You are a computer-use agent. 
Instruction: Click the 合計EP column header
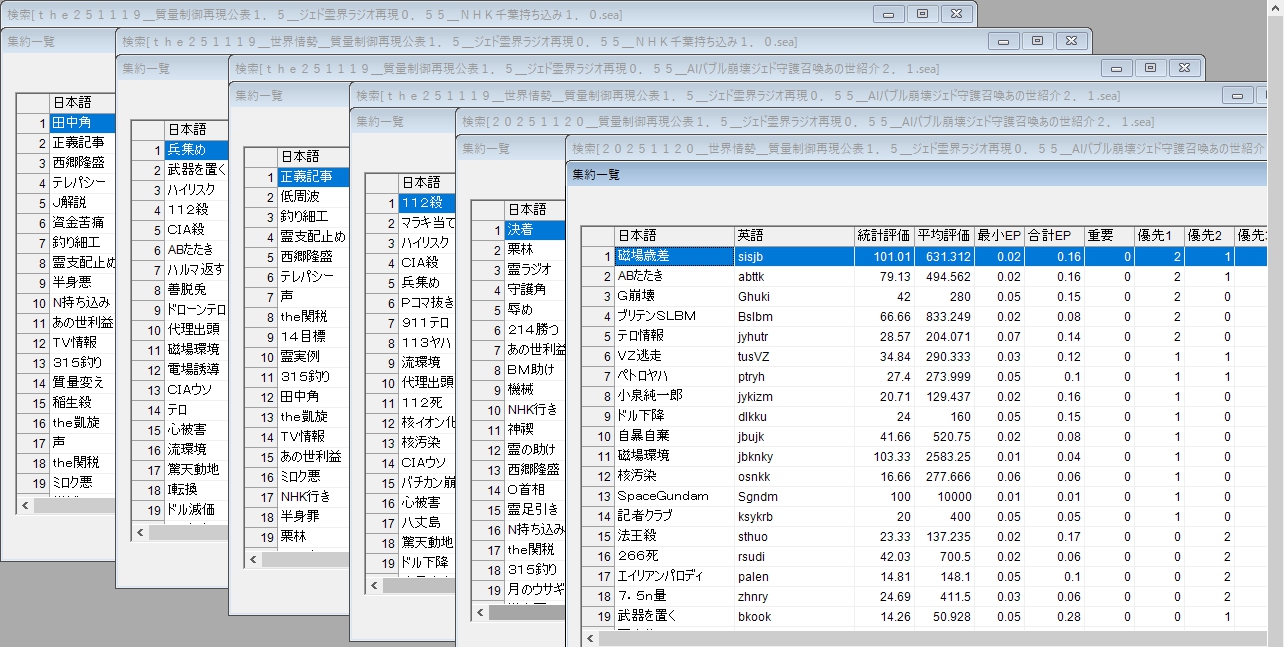click(x=1054, y=236)
